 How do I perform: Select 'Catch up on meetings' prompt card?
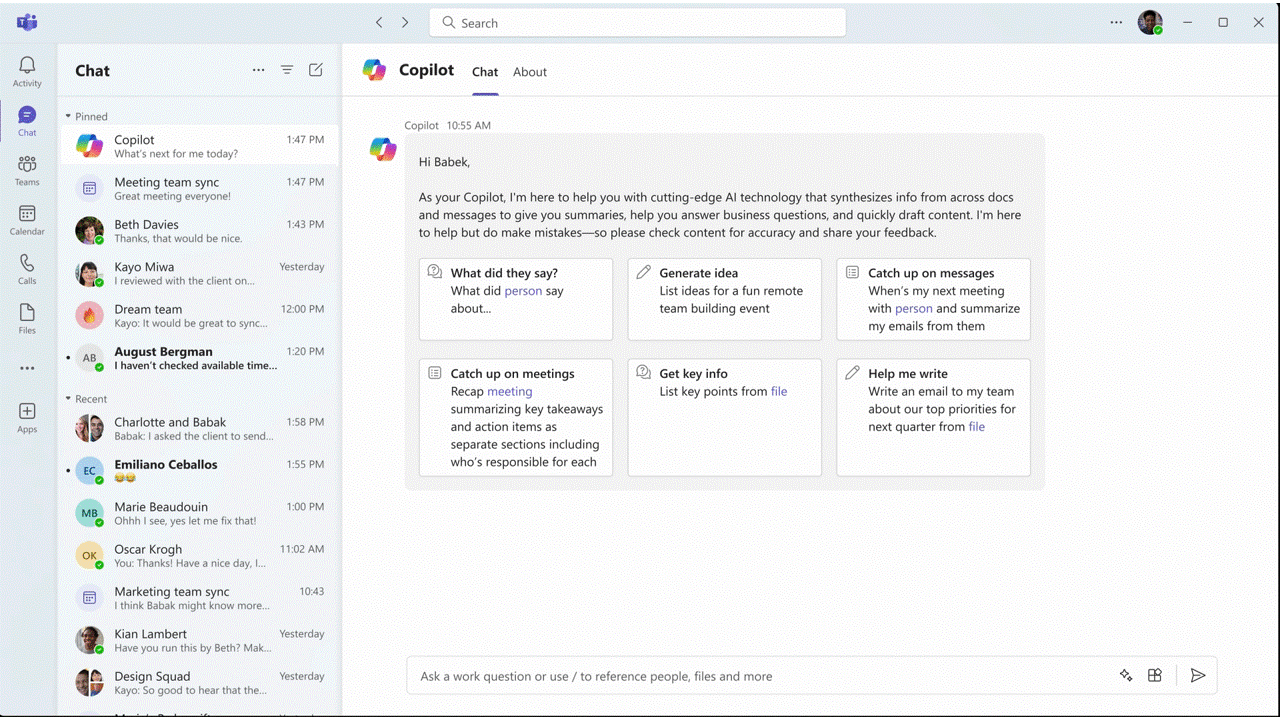click(515, 417)
